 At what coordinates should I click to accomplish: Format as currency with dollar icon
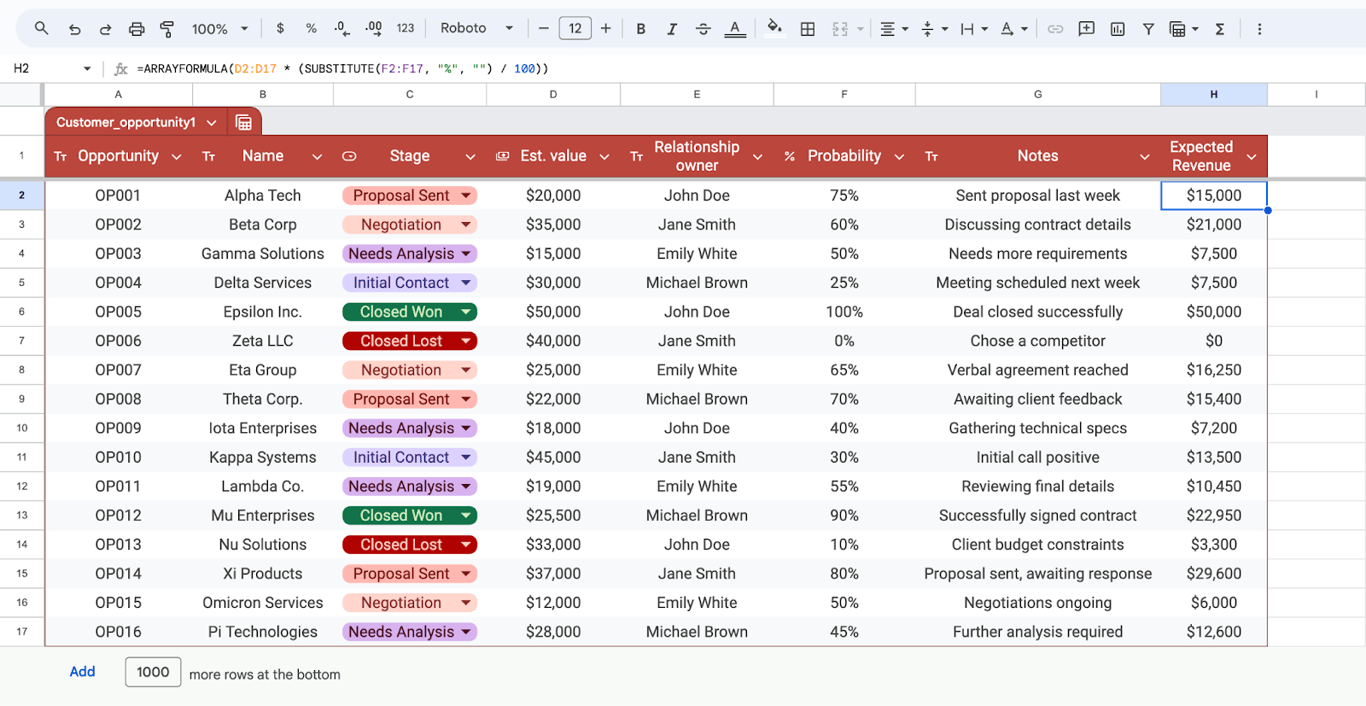280,29
